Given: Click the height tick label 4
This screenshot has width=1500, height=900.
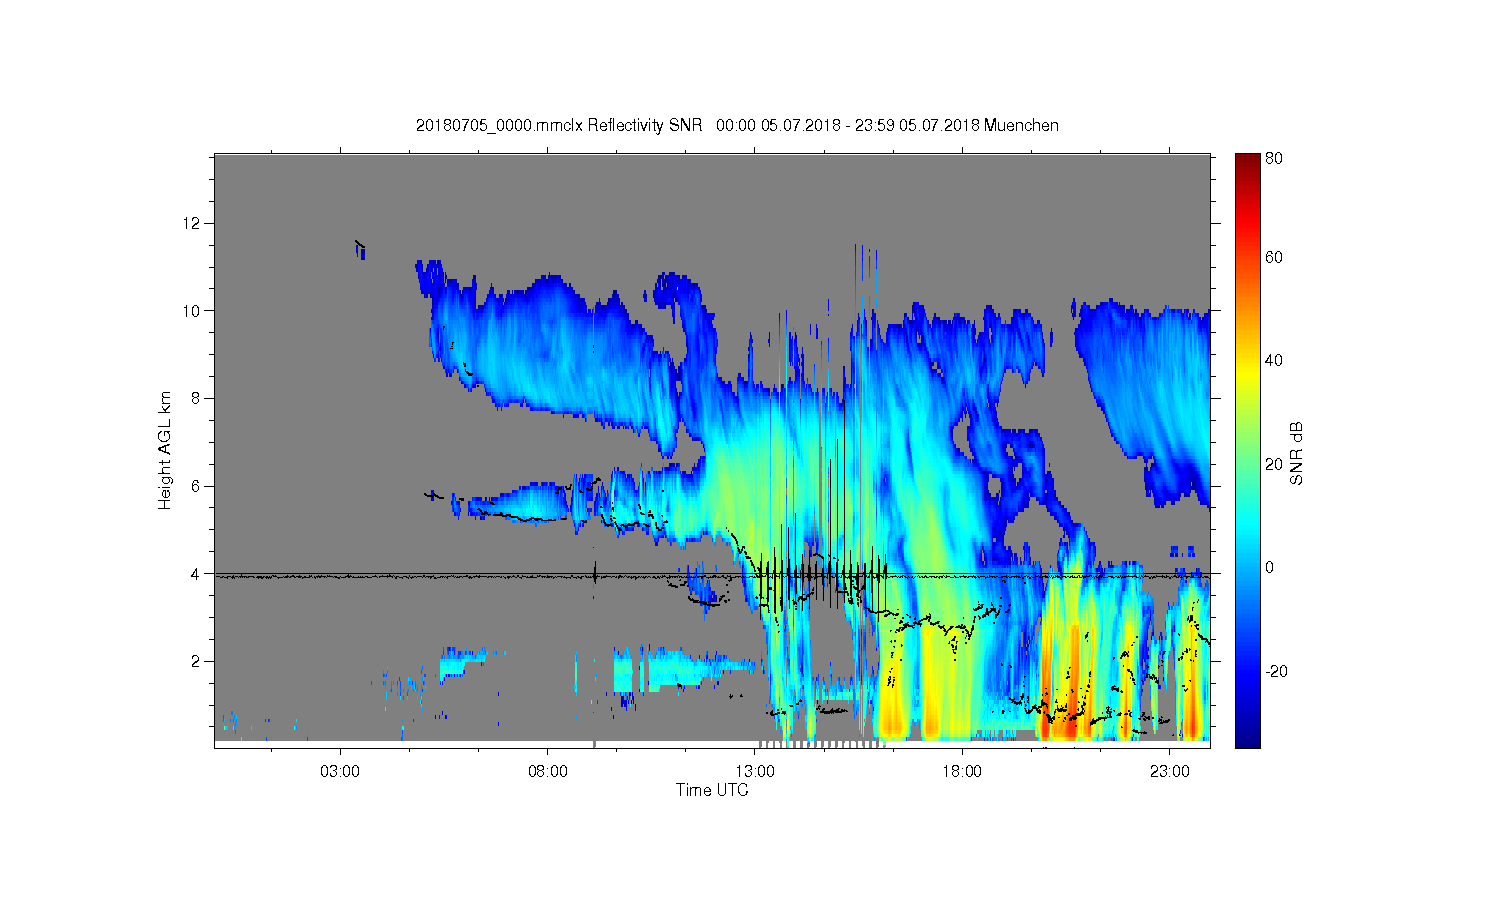Looking at the screenshot, I should (197, 574).
